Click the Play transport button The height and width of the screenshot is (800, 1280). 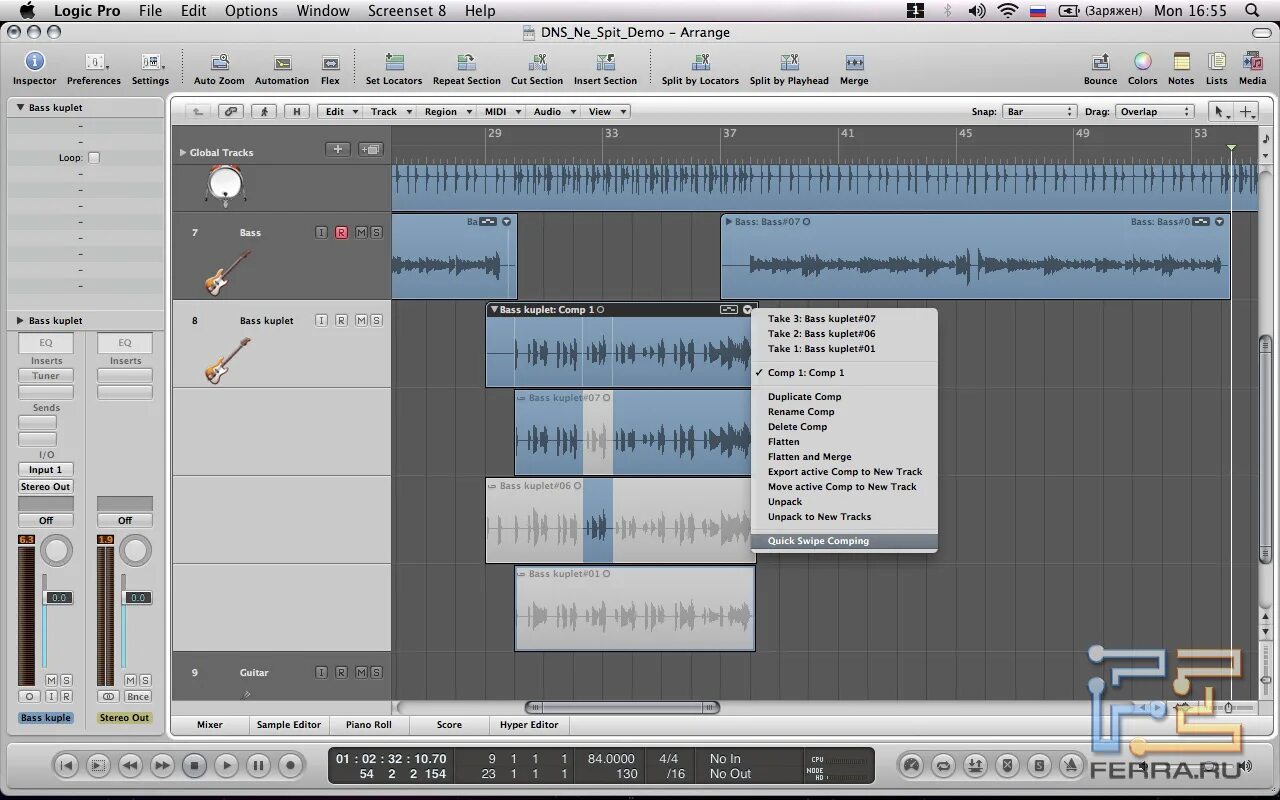226,766
